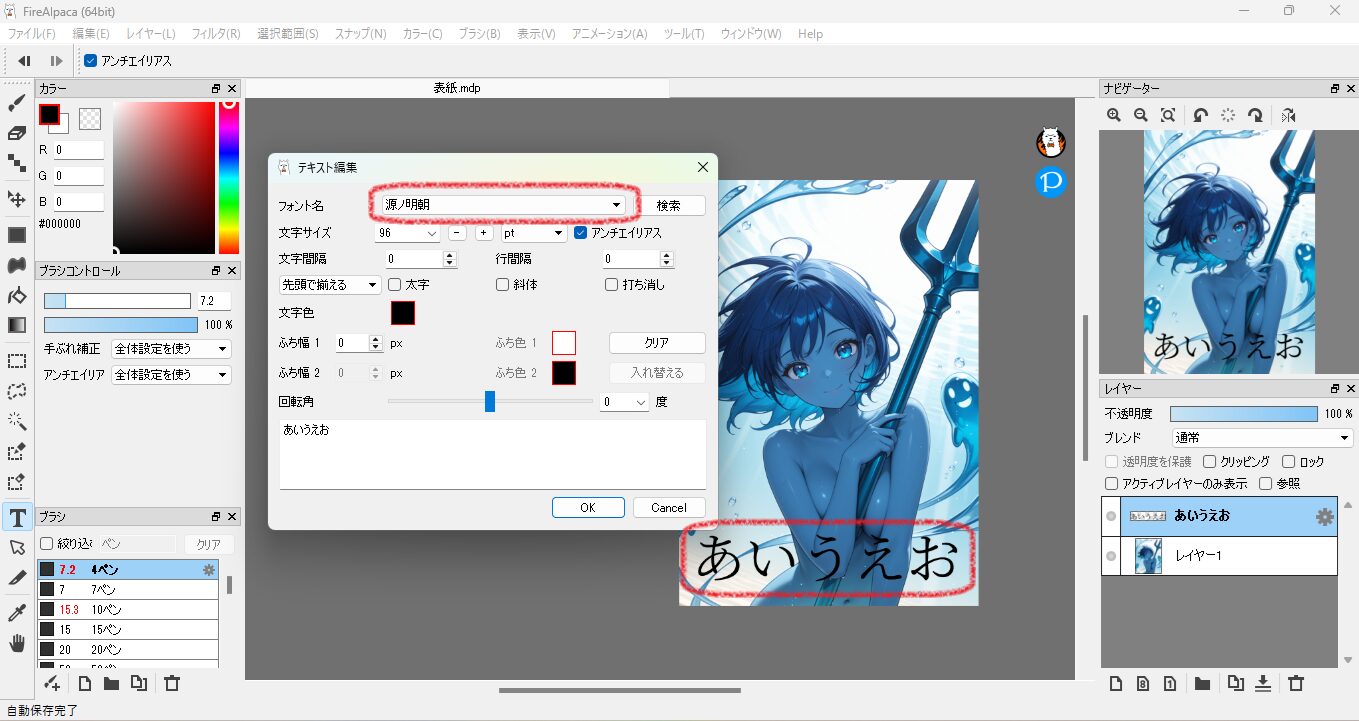The image size is (1359, 721).
Task: Open the レイヤー(L) menu
Action: pos(150,34)
